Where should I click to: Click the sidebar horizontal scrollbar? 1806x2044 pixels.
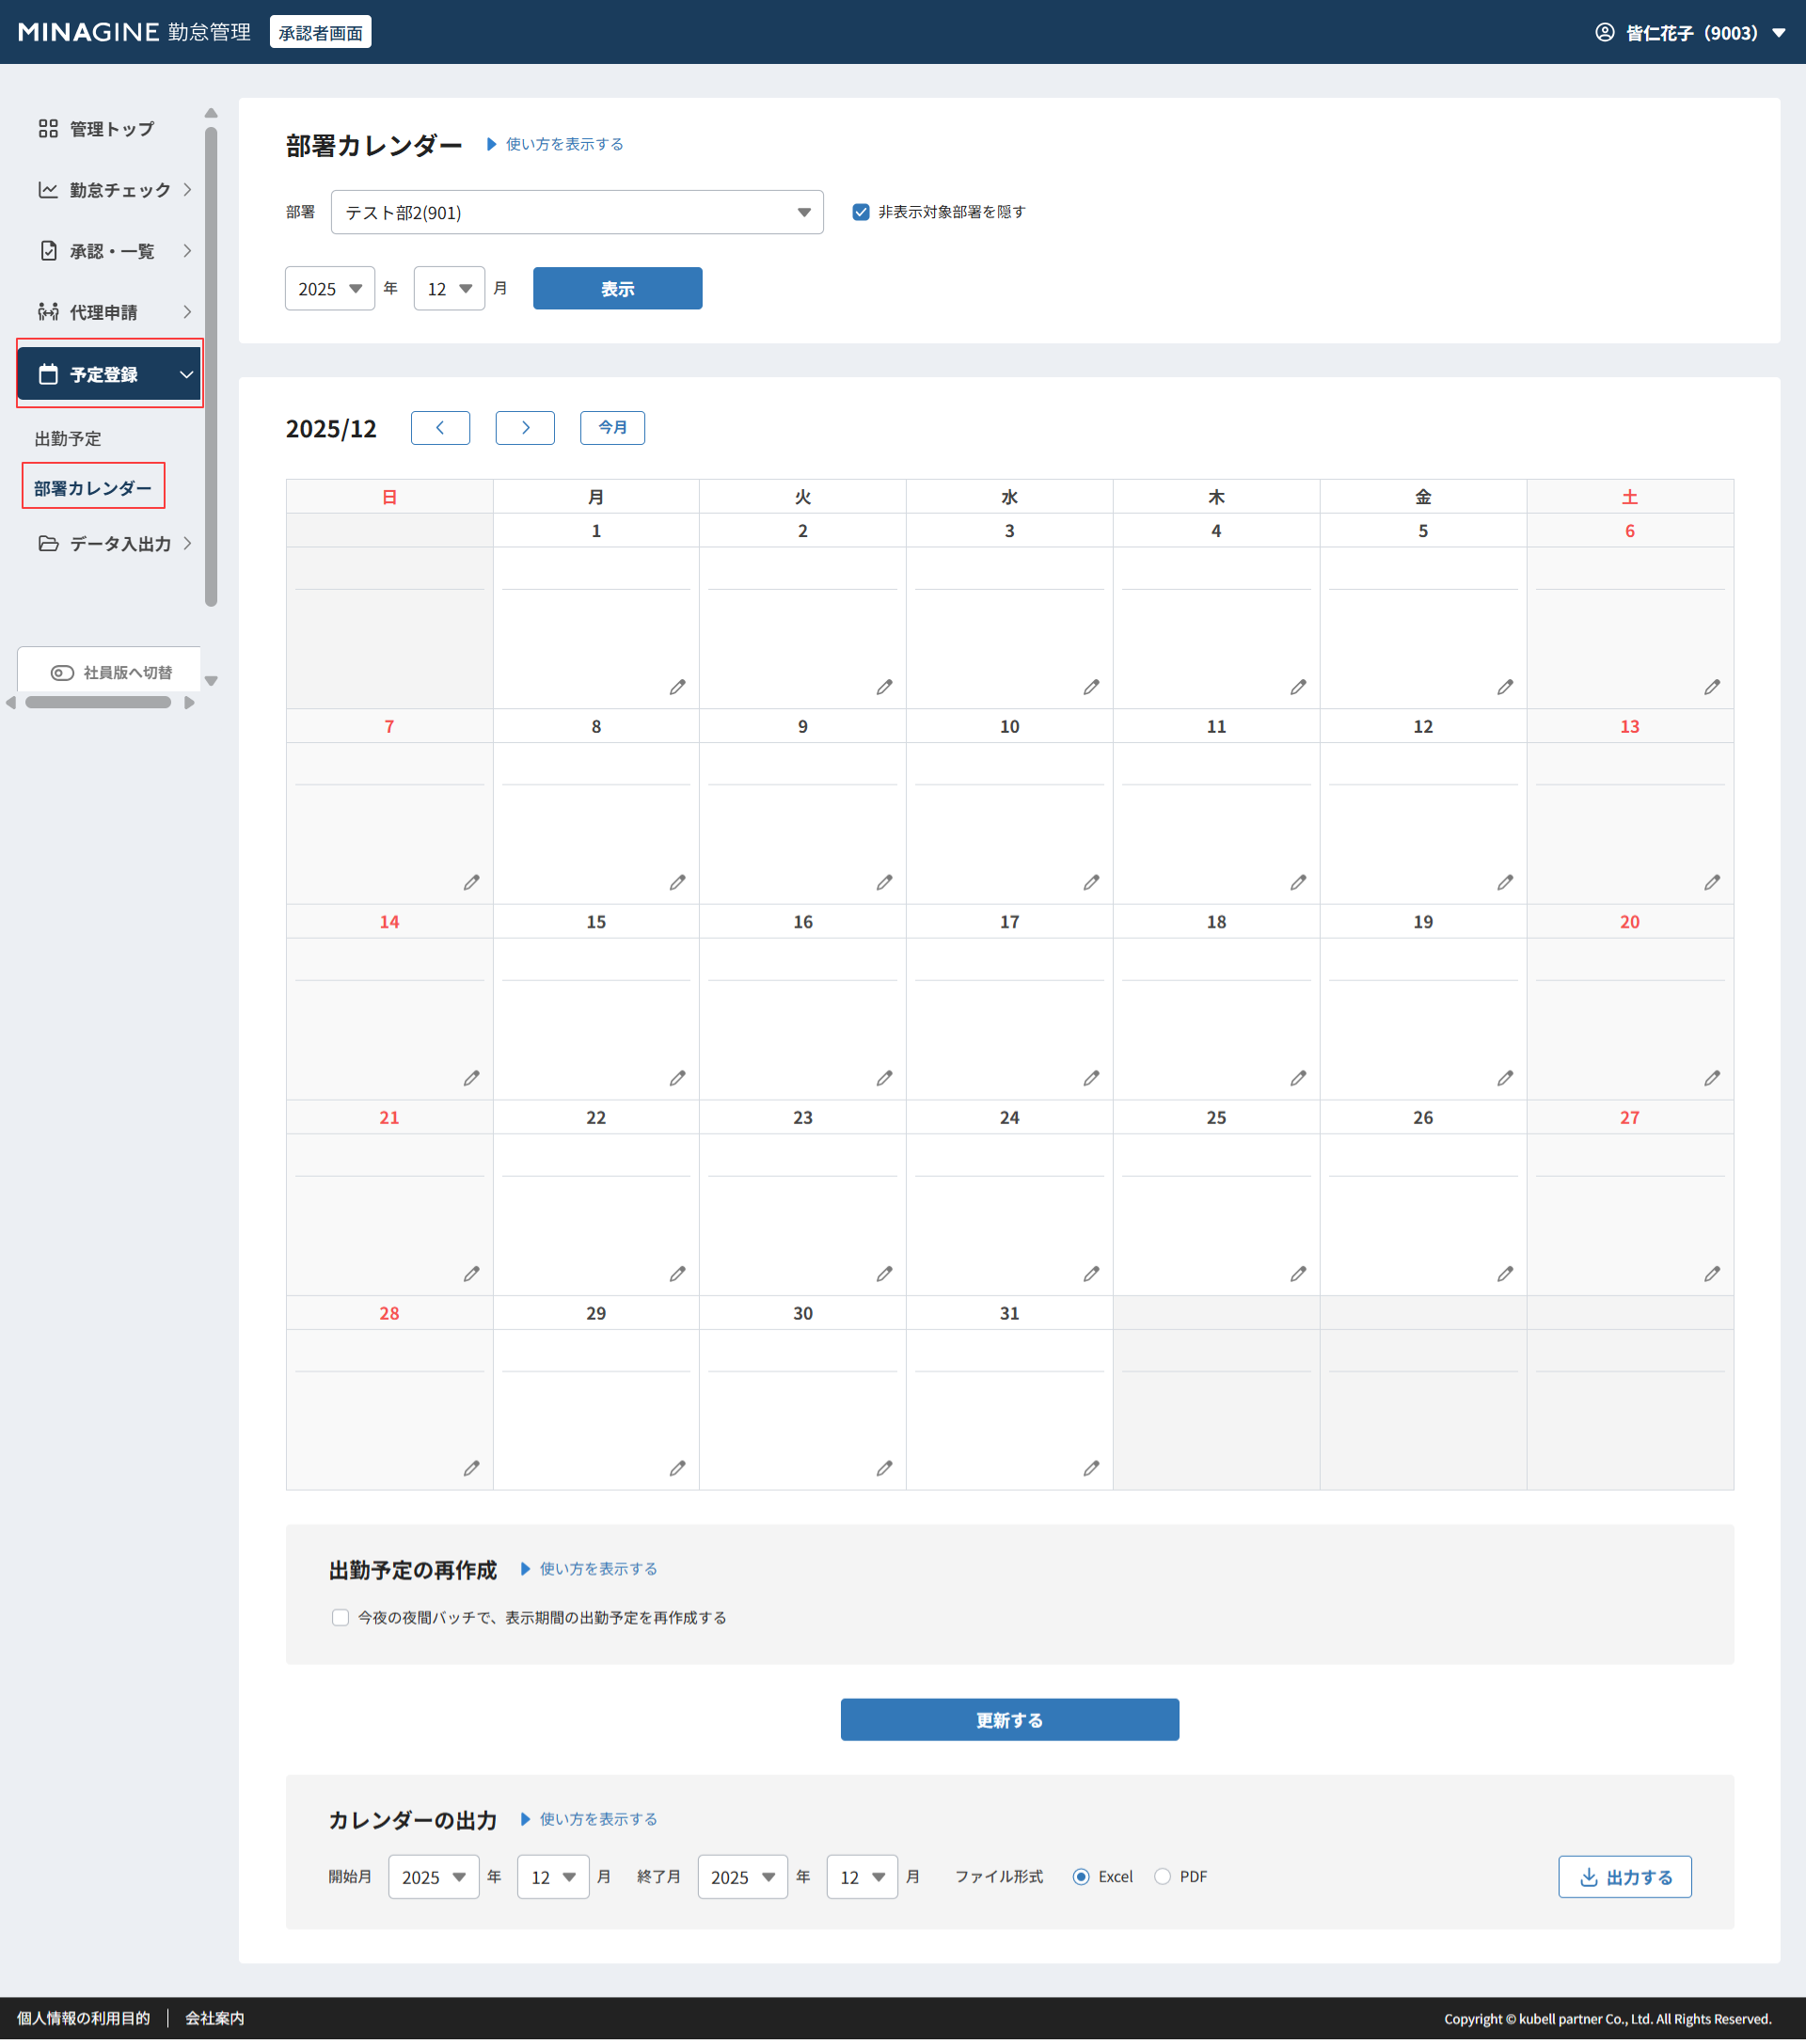(98, 703)
